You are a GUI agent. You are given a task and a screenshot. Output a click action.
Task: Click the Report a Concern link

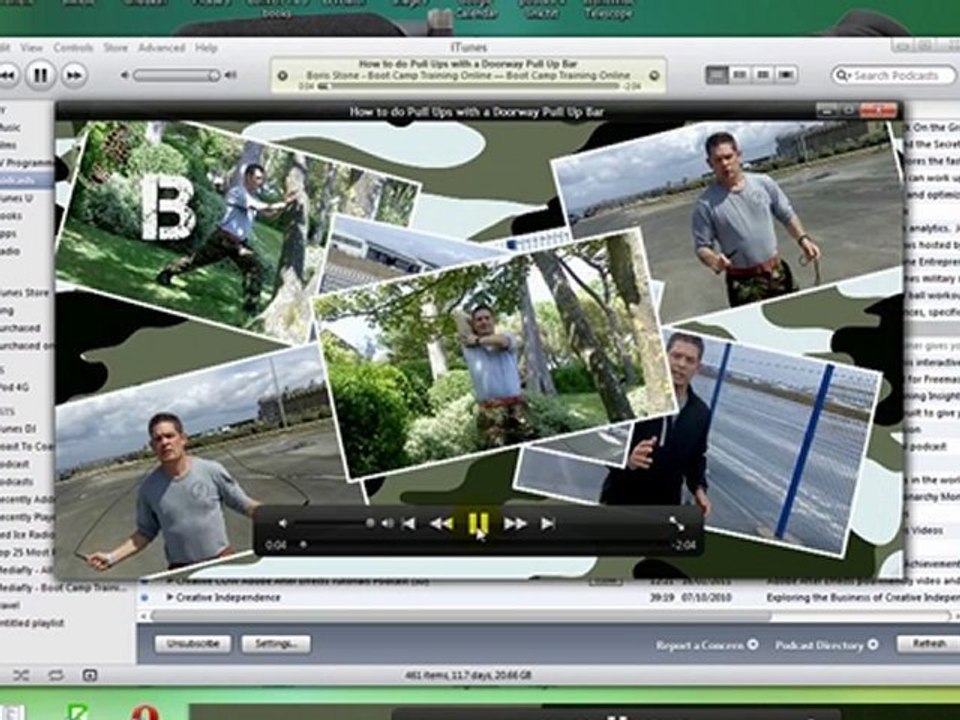707,645
